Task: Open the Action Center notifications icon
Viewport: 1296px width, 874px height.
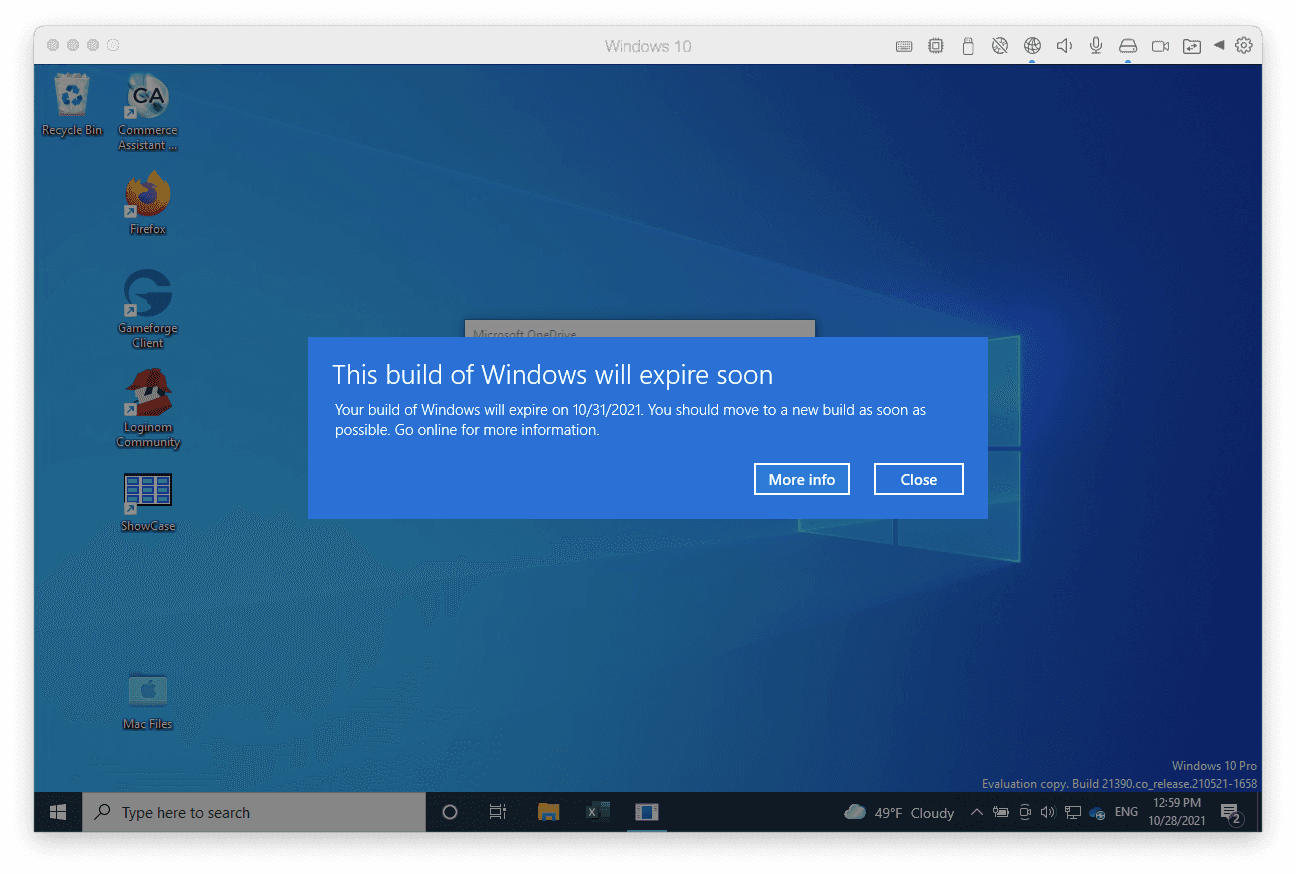Action: pos(1231,813)
